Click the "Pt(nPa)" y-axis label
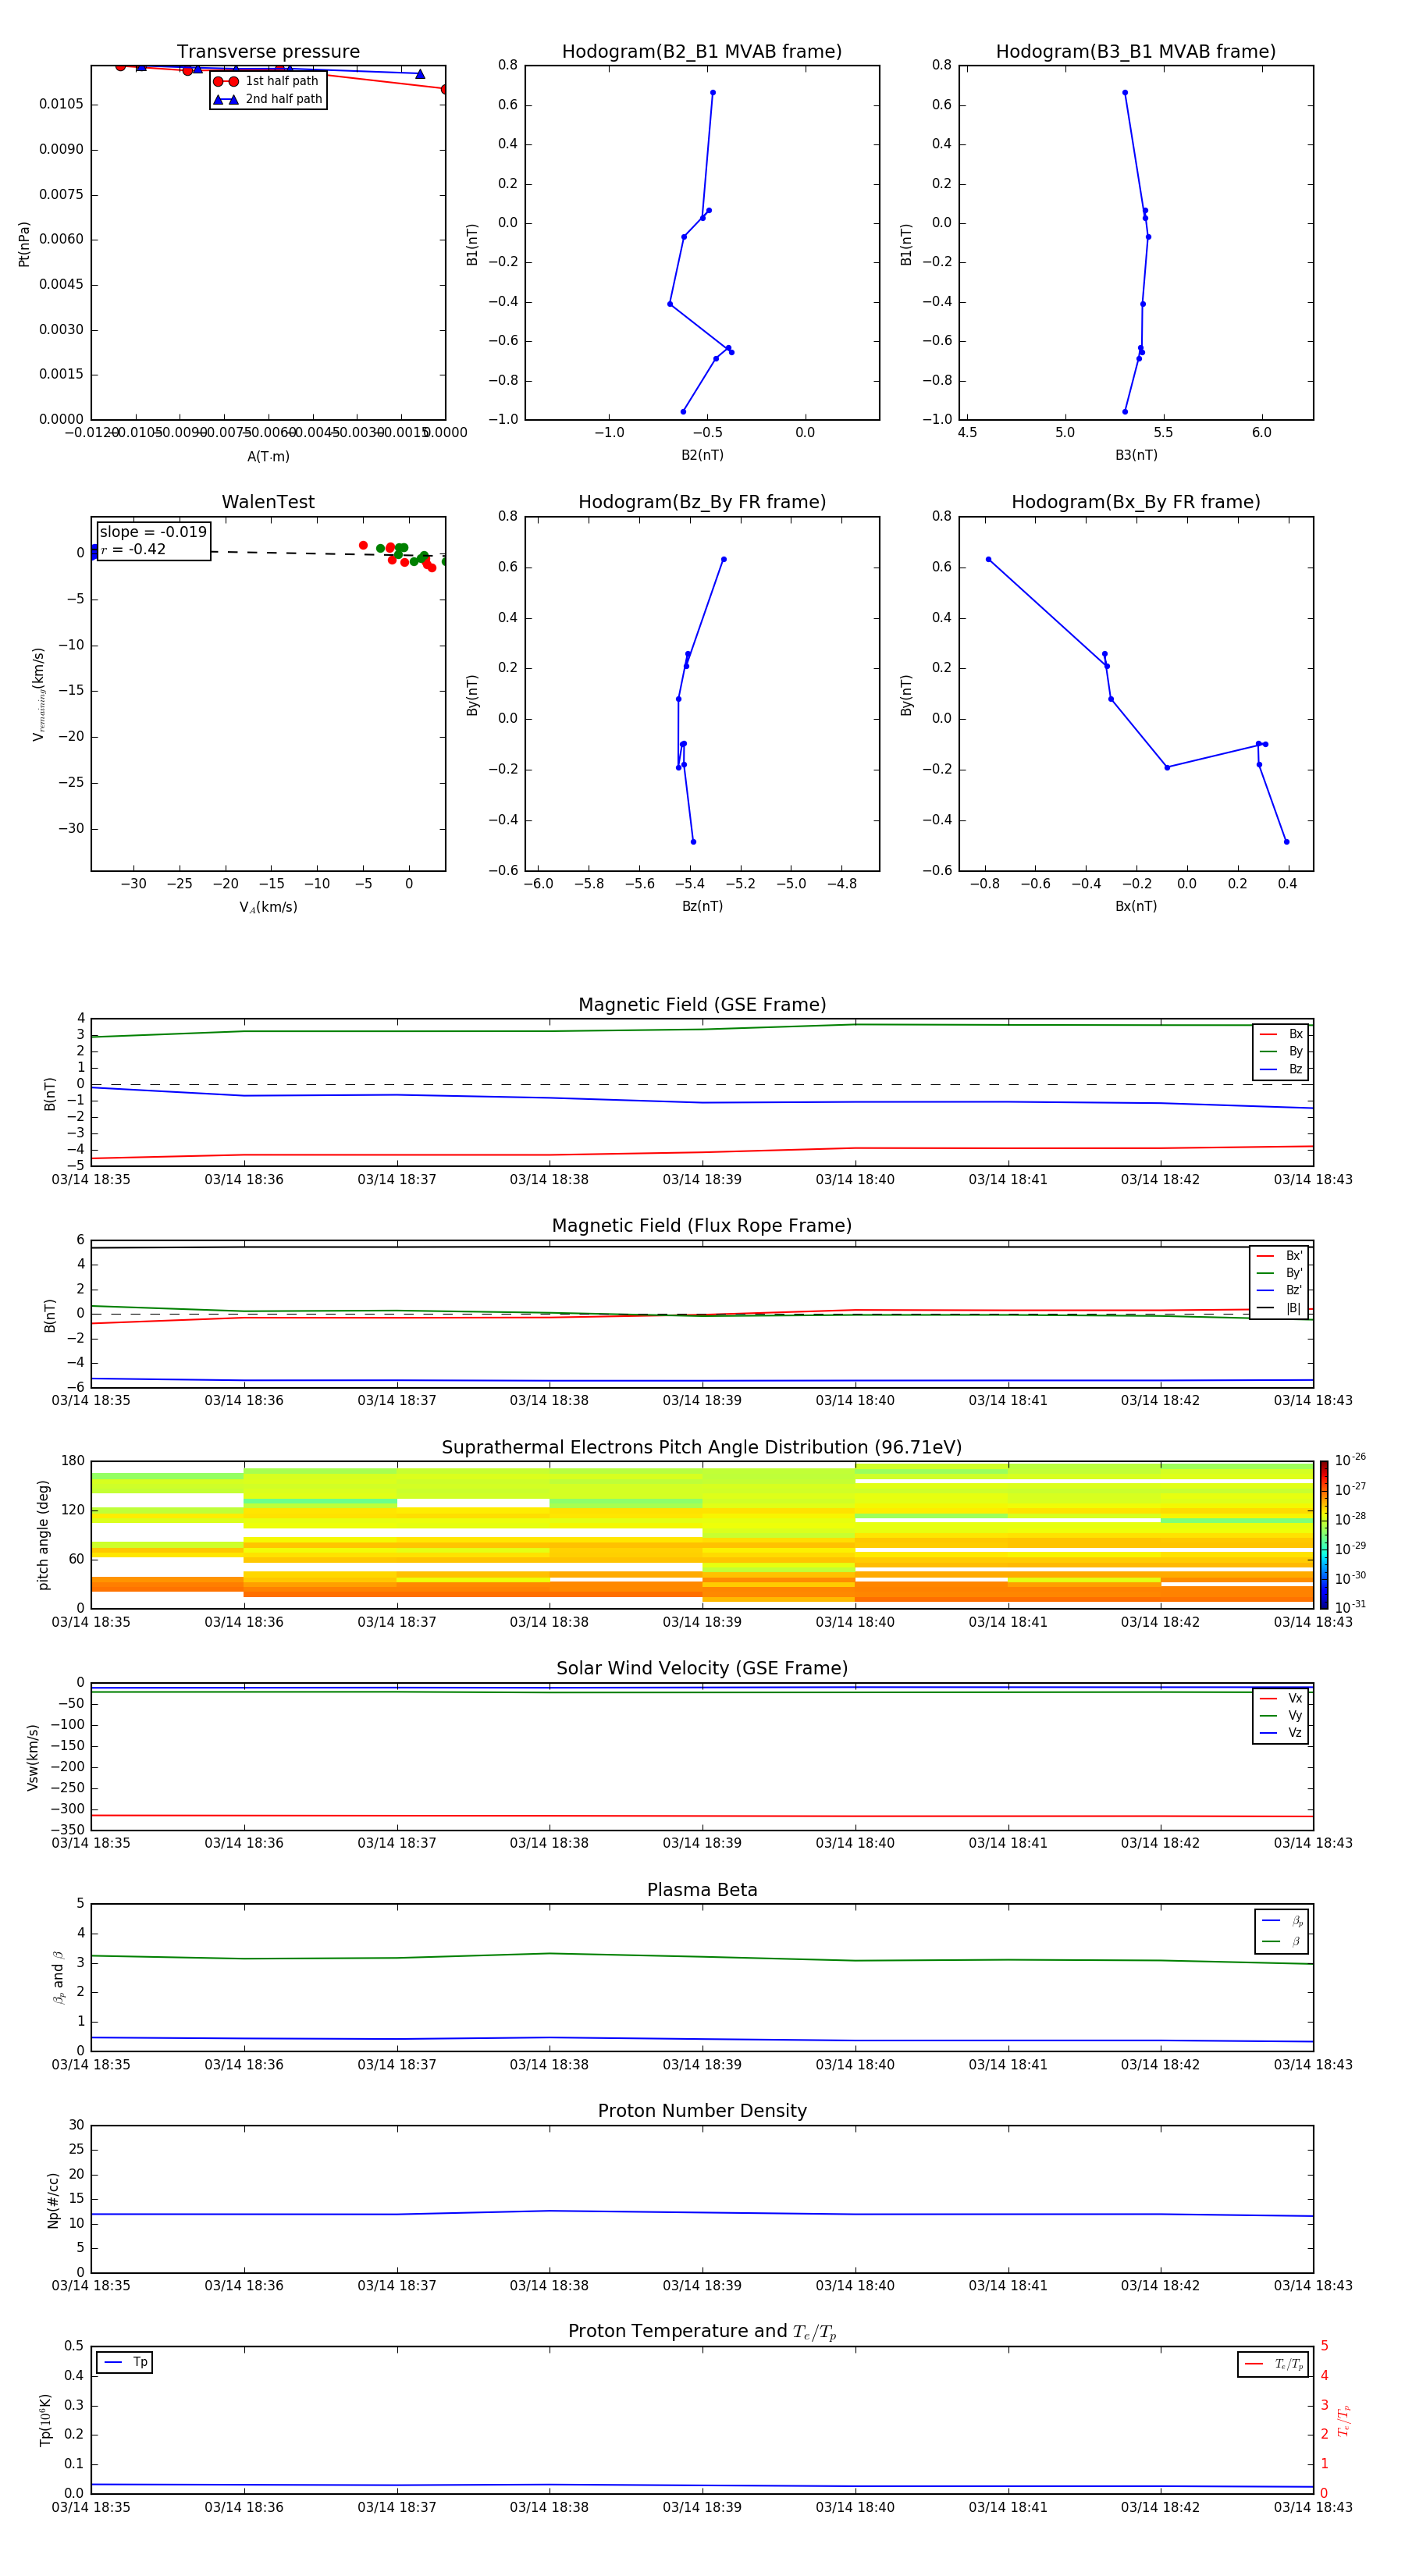This screenshot has height=2576, width=1405. (x=24, y=243)
